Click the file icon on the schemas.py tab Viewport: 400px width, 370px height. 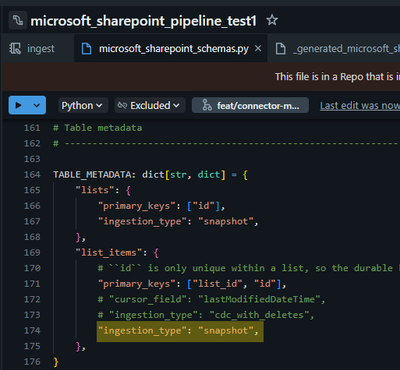[86, 49]
